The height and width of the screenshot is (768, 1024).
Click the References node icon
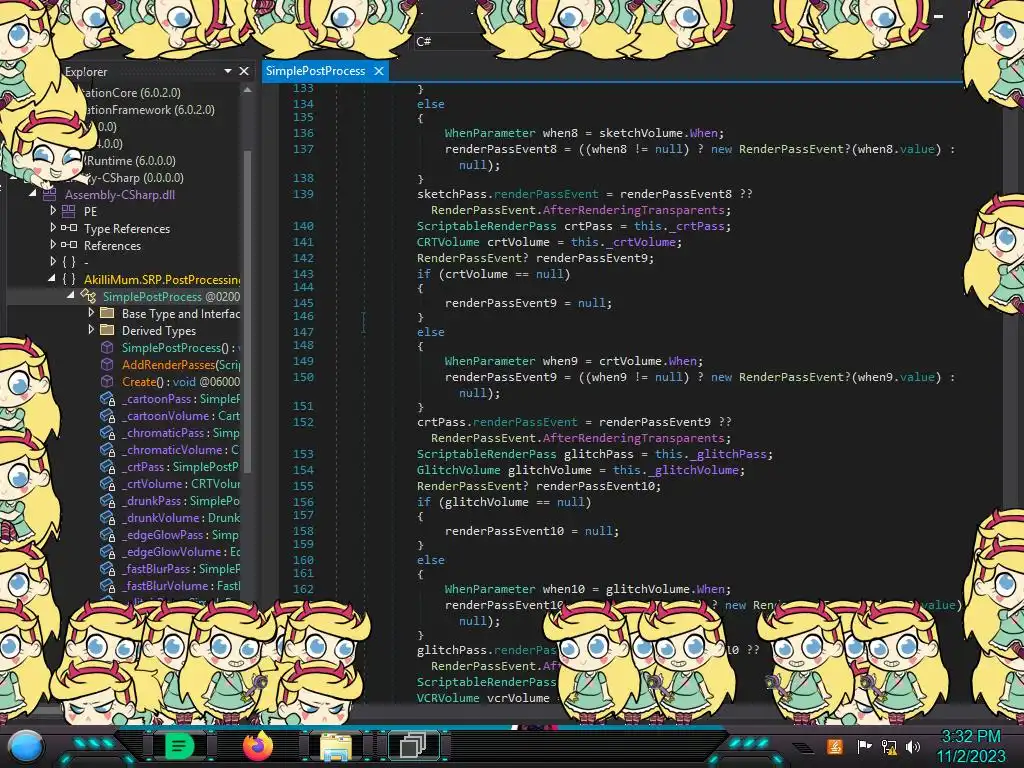pos(69,245)
